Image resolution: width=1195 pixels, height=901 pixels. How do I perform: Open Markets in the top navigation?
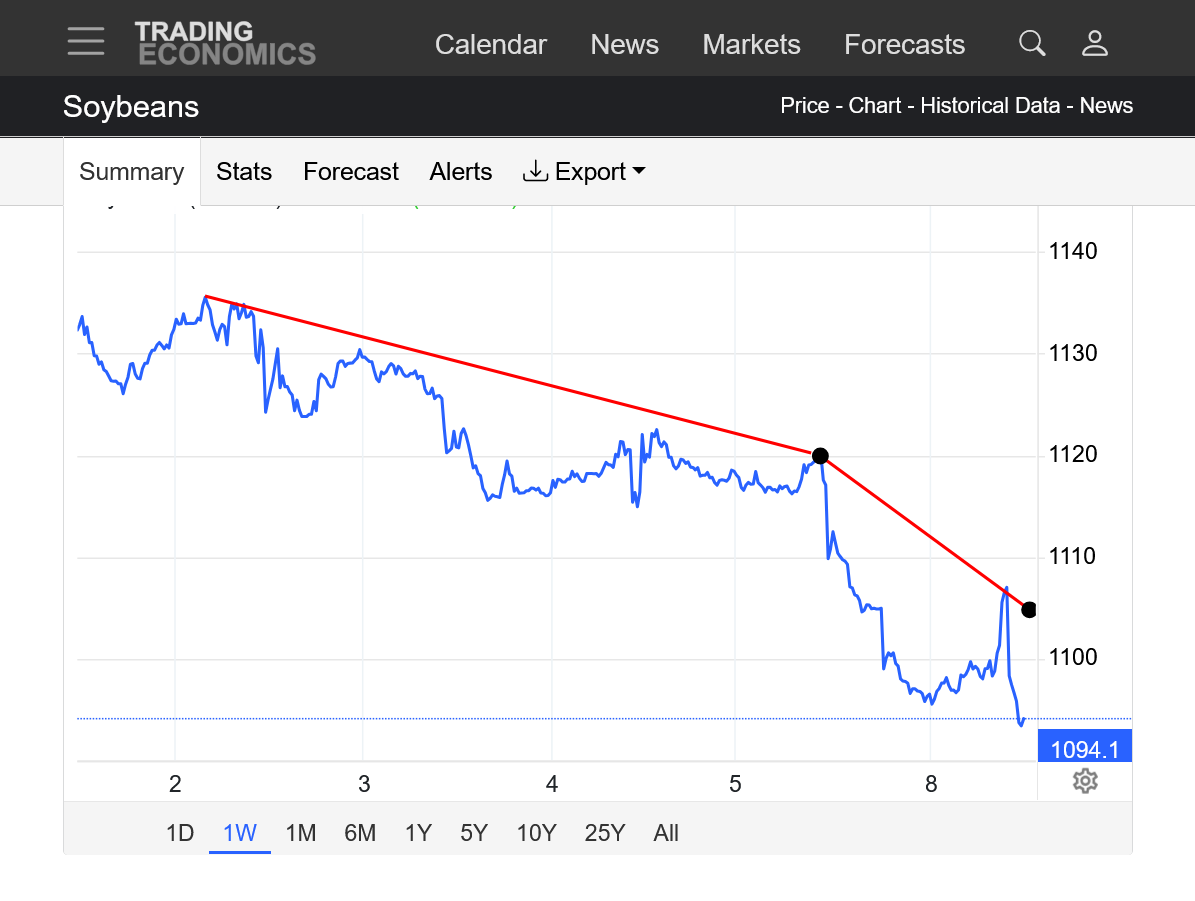coord(752,45)
